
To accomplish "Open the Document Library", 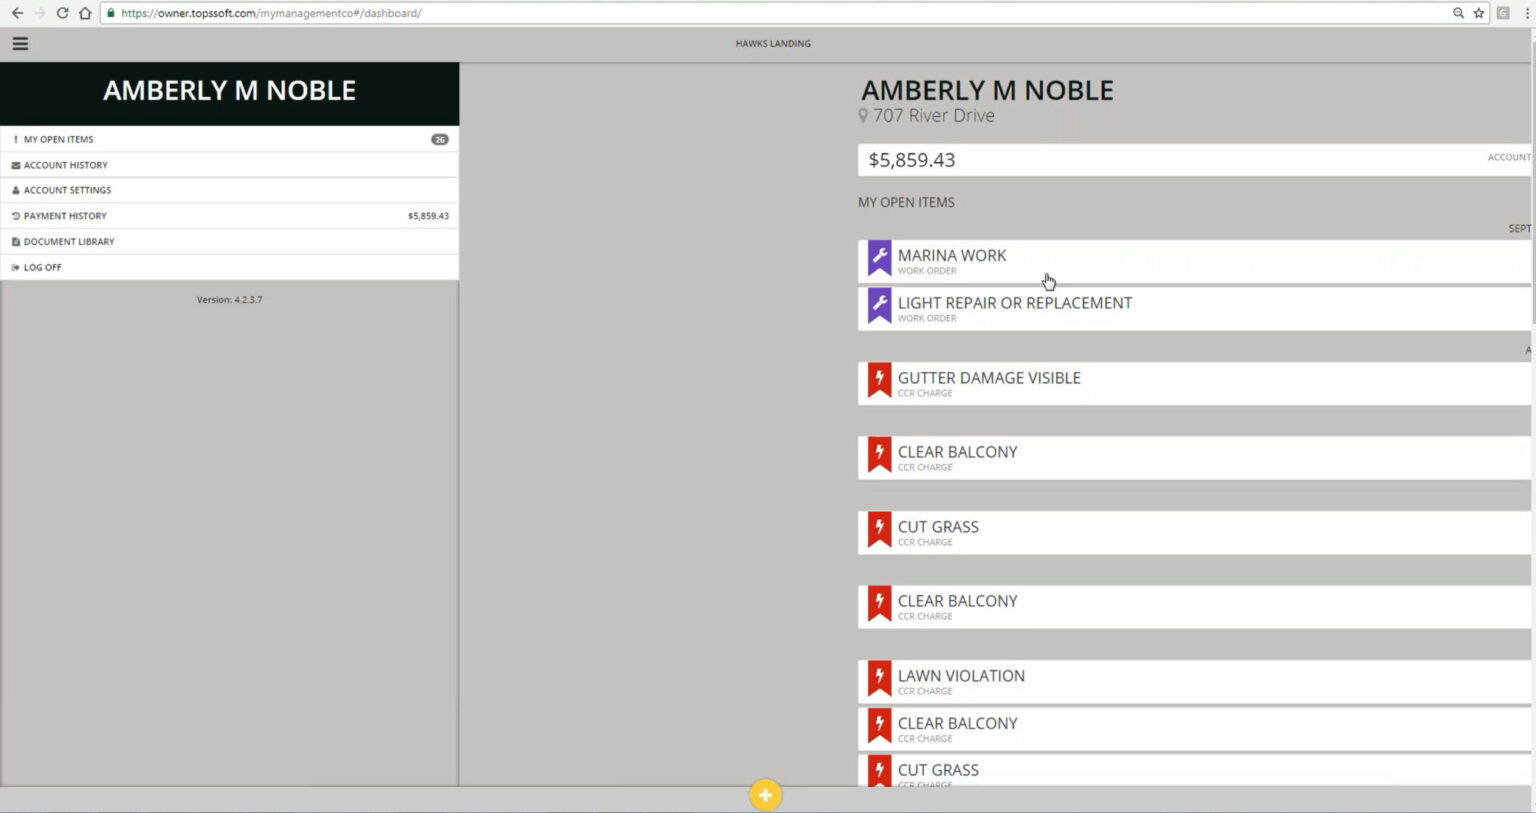I will (x=69, y=242).
